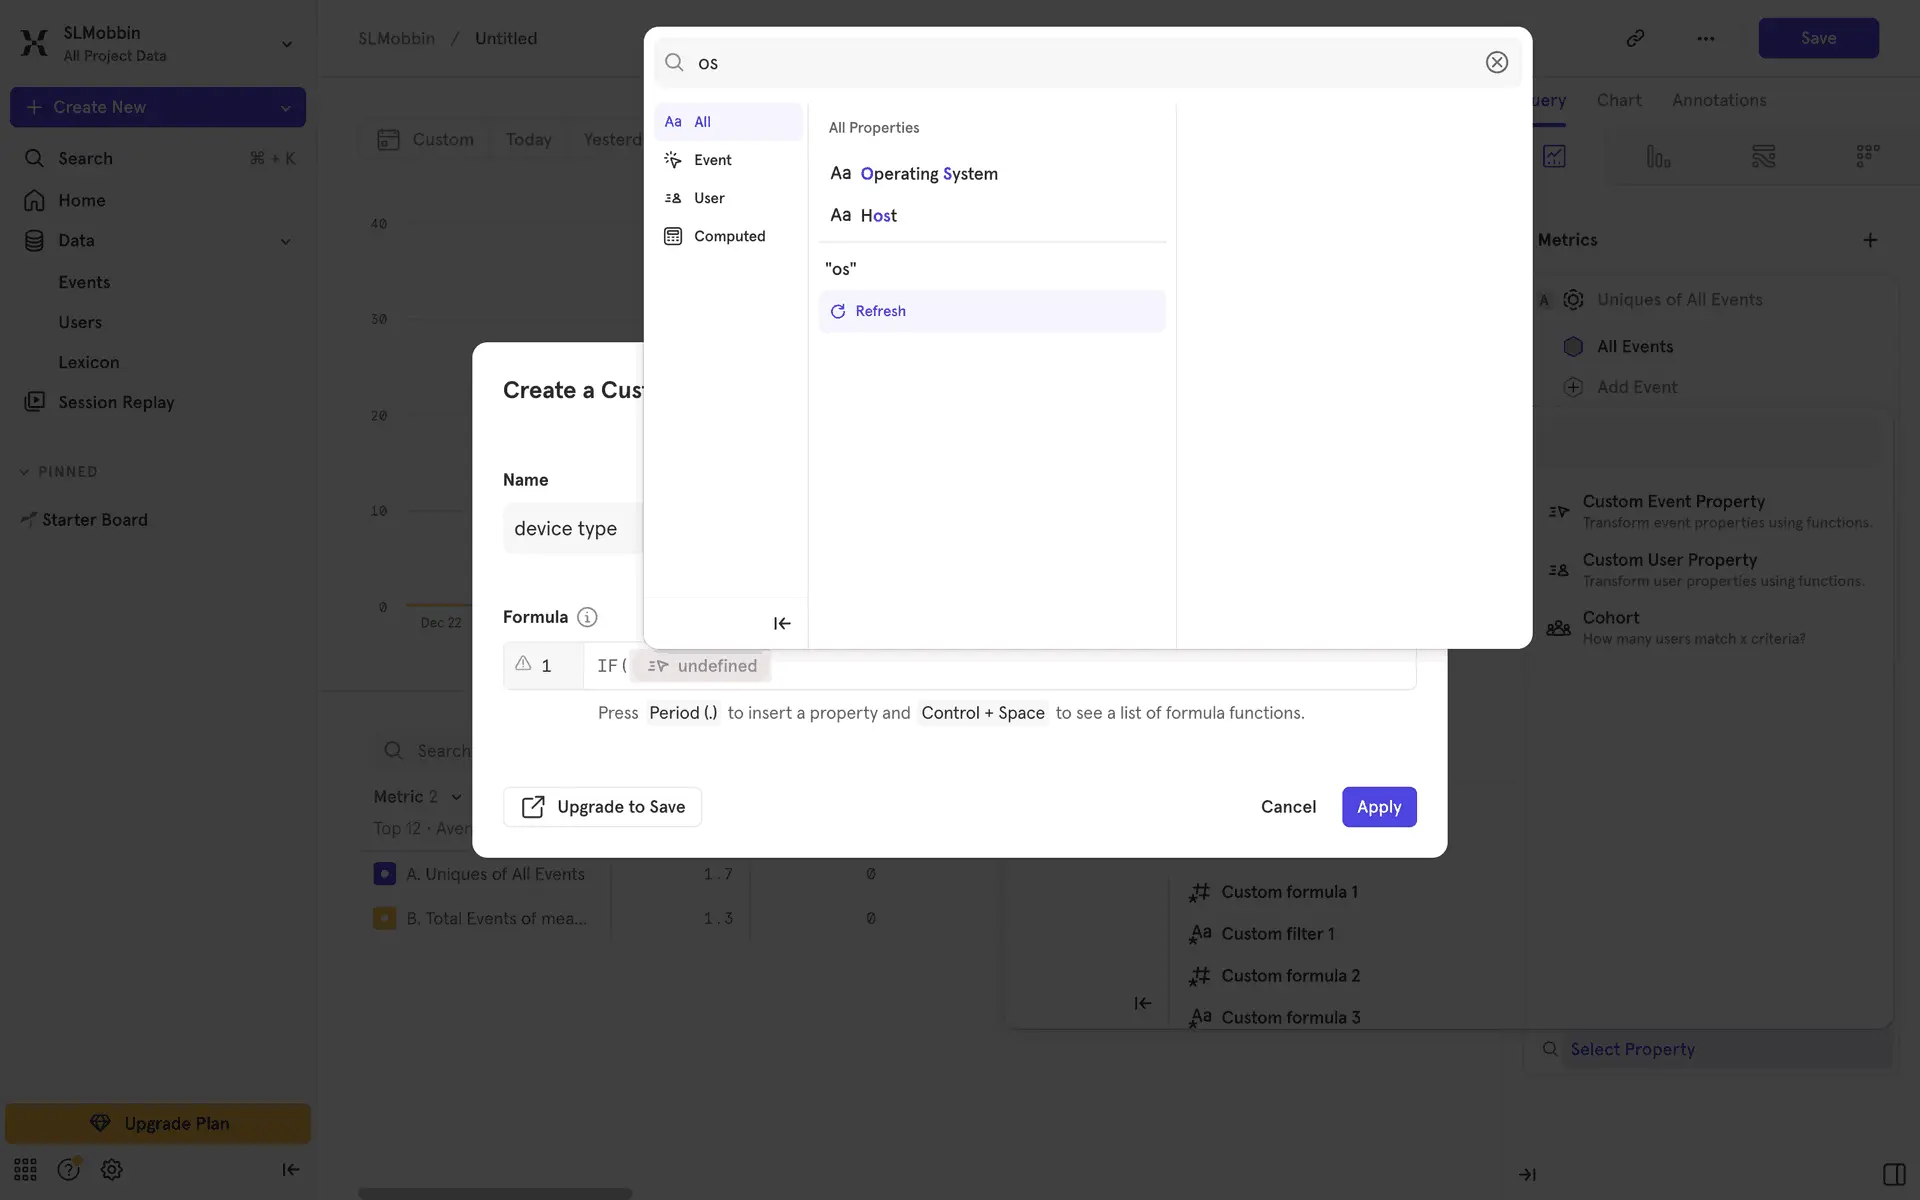Open the three-dot more options menu
Viewport: 1920px width, 1200px height.
(1705, 38)
